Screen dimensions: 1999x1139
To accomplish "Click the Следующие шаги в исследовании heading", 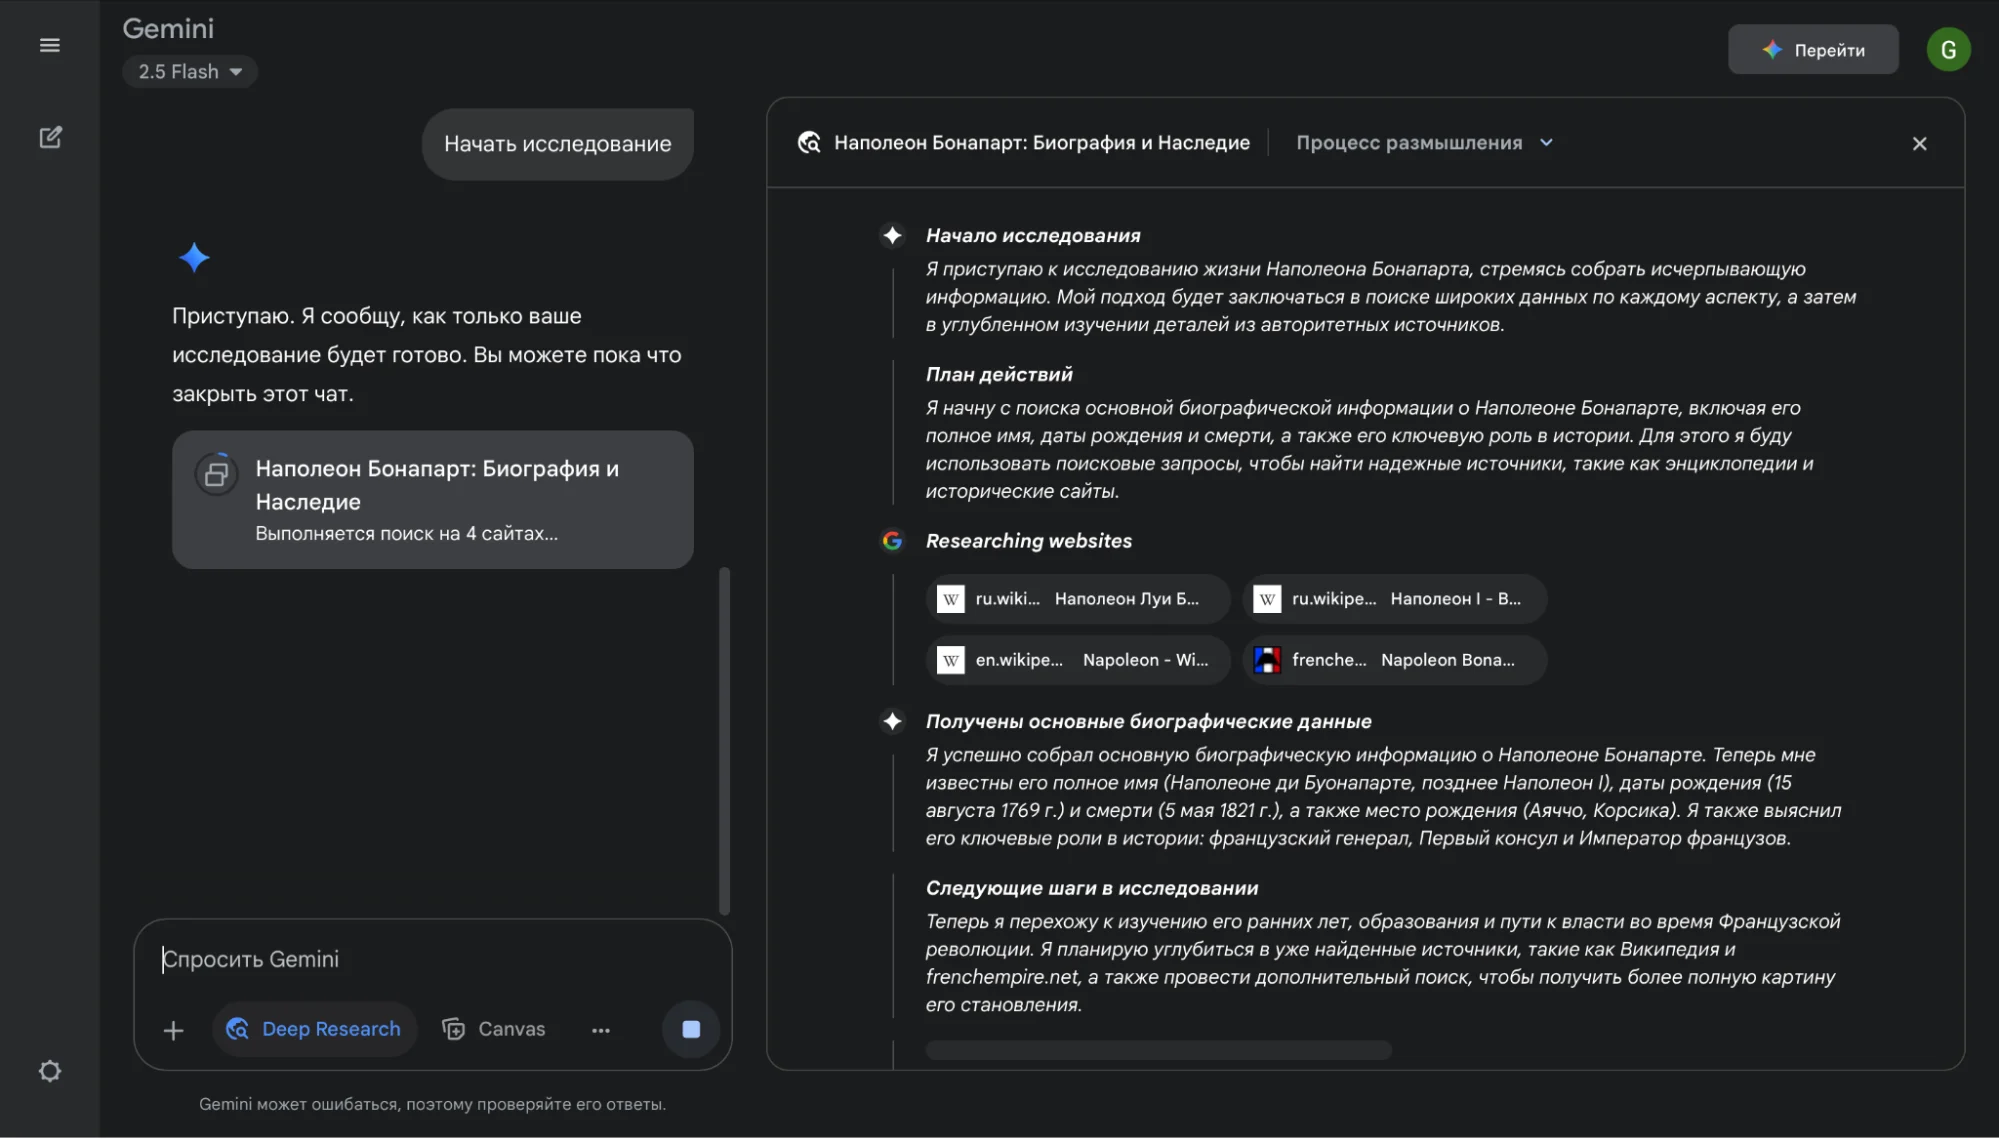I will point(1092,889).
